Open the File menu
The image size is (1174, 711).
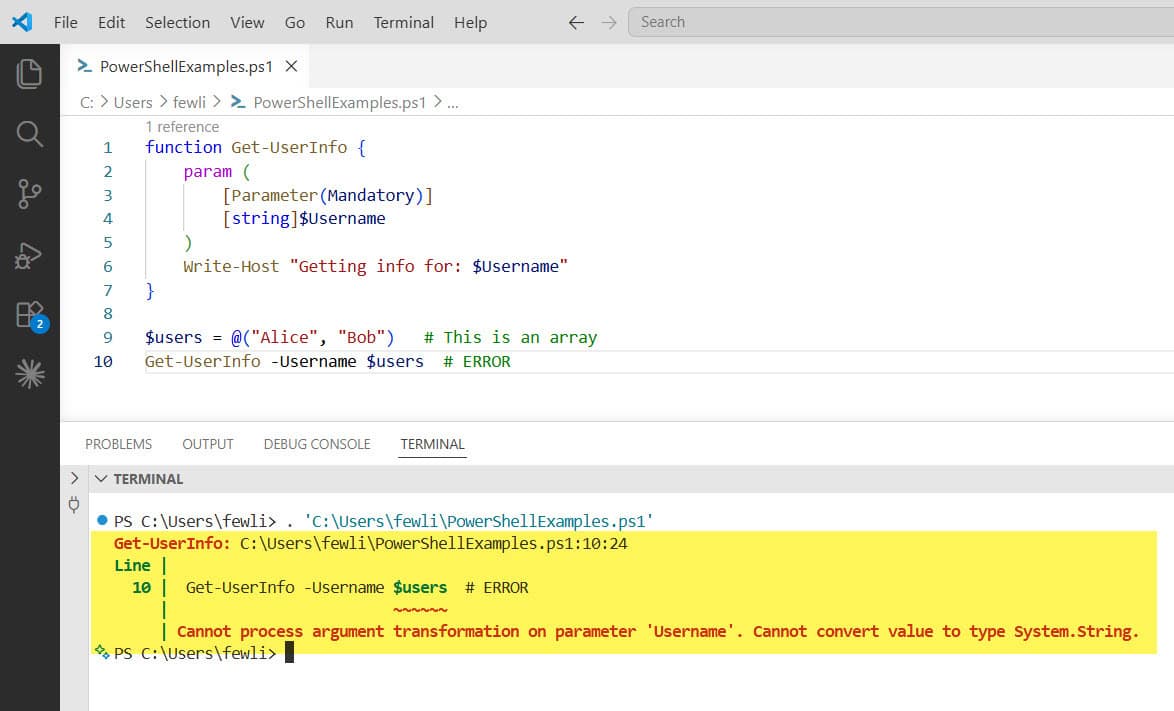coord(65,22)
